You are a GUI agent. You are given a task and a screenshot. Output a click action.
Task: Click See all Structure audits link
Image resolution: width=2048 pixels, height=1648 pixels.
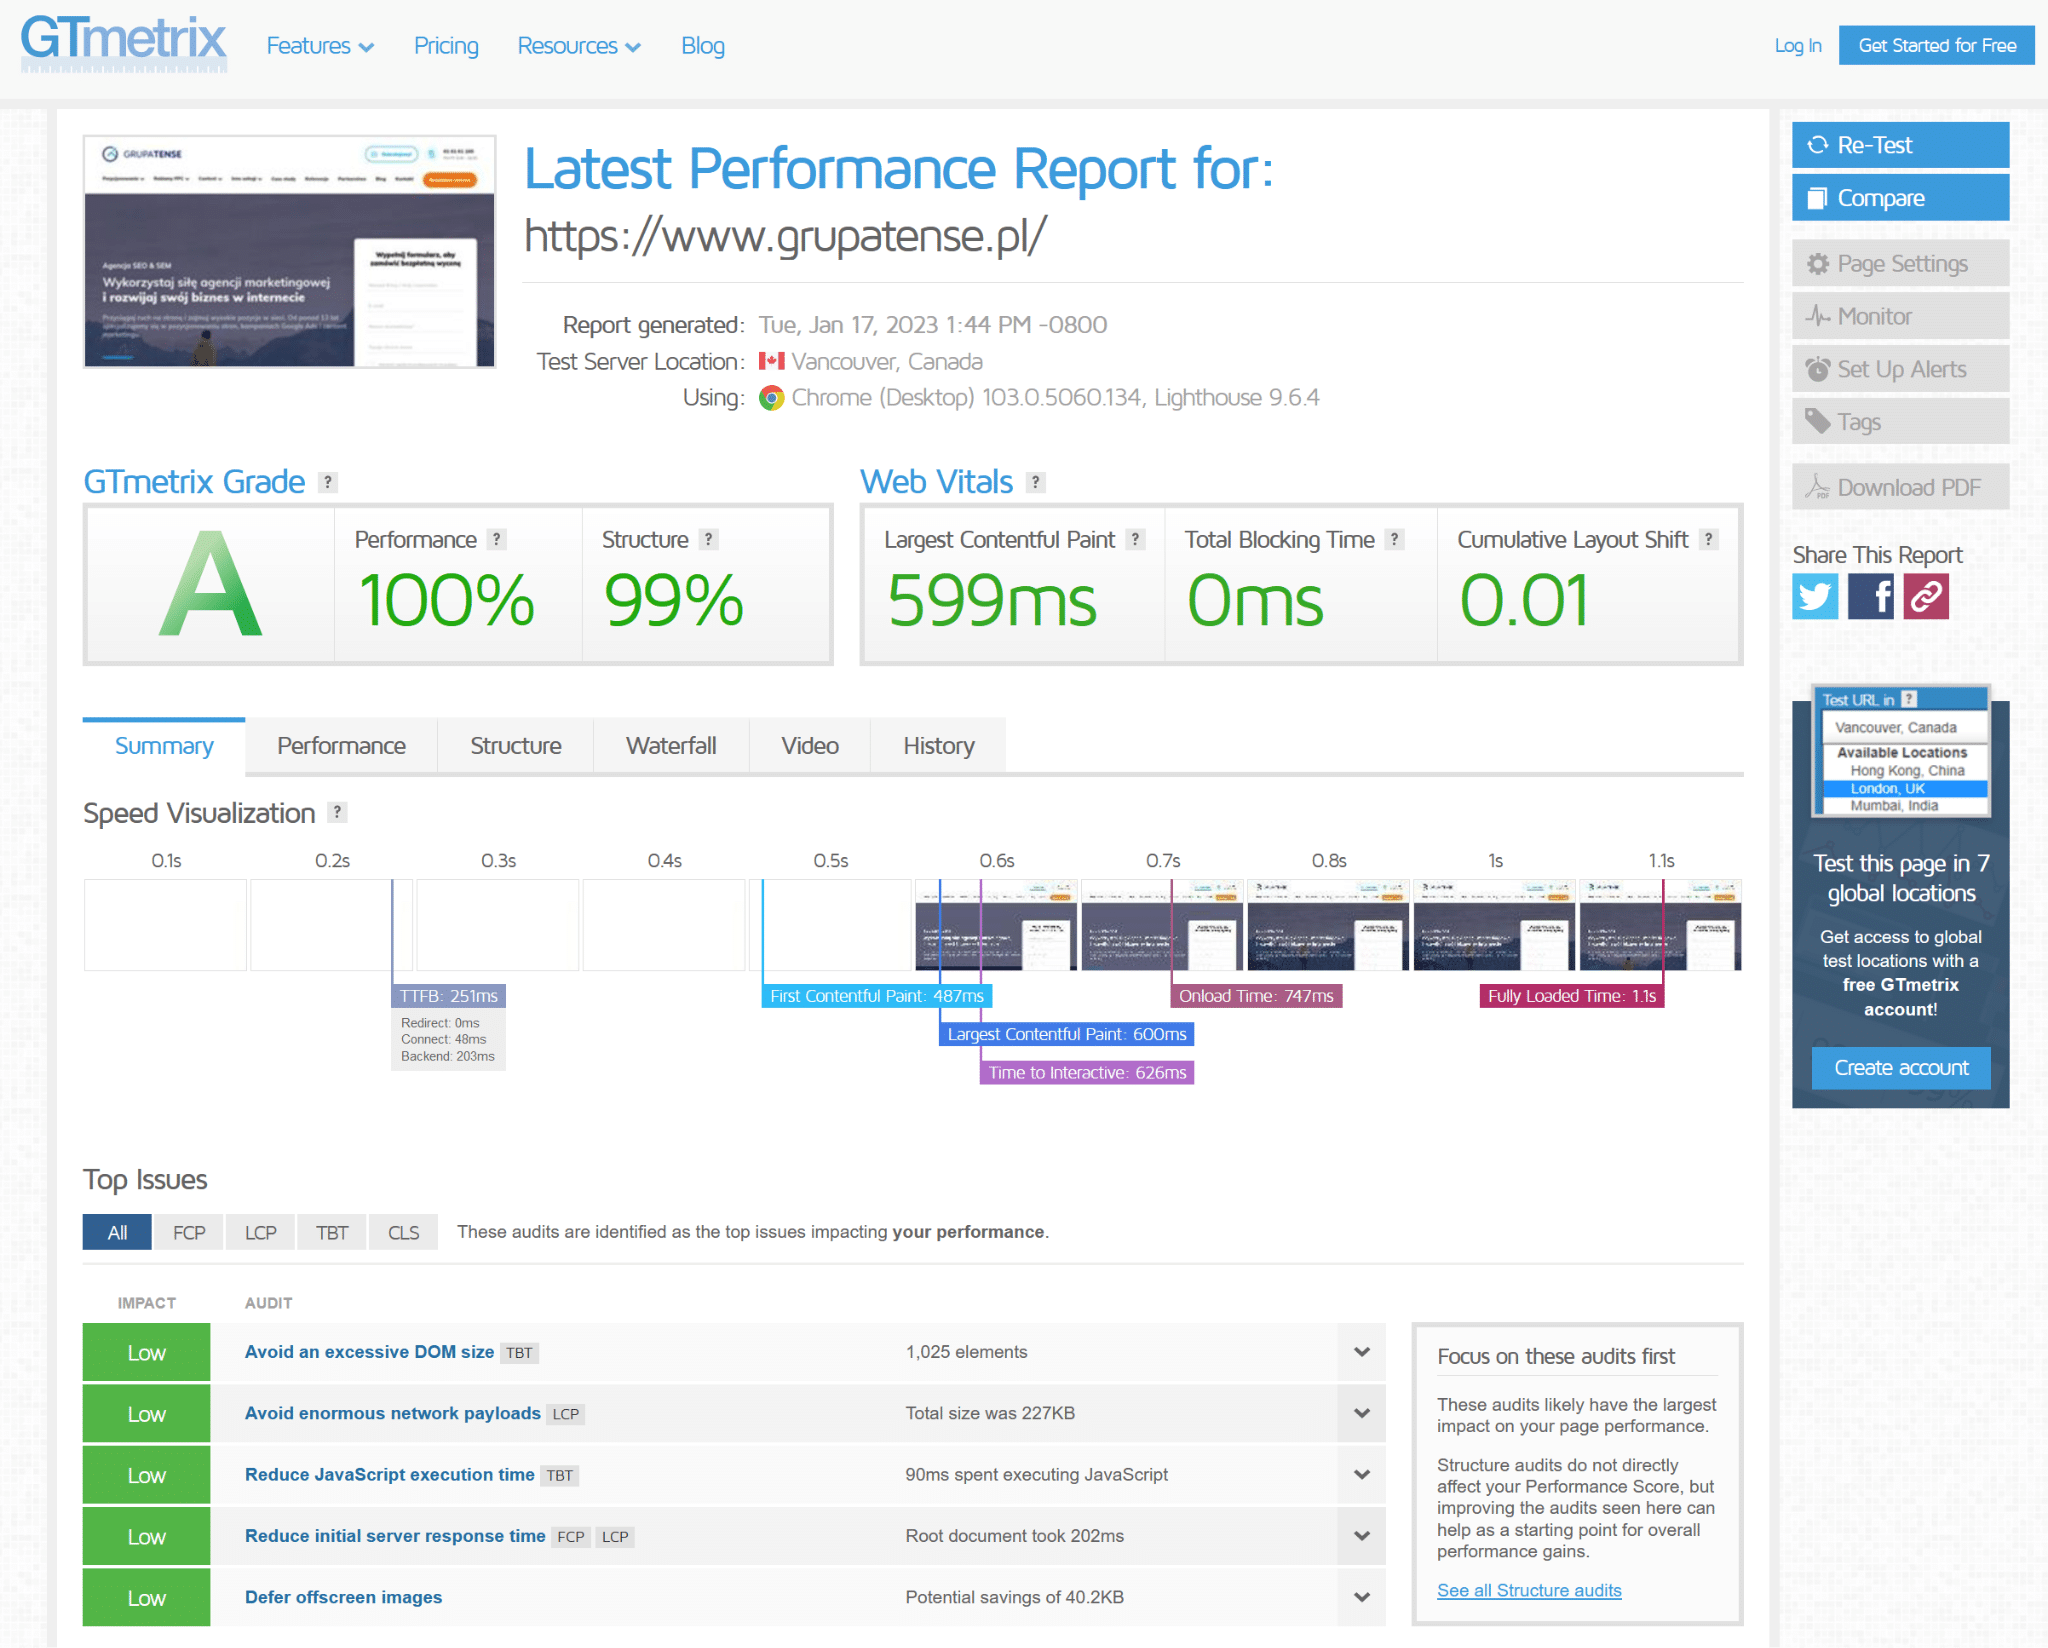pyautogui.click(x=1529, y=1591)
